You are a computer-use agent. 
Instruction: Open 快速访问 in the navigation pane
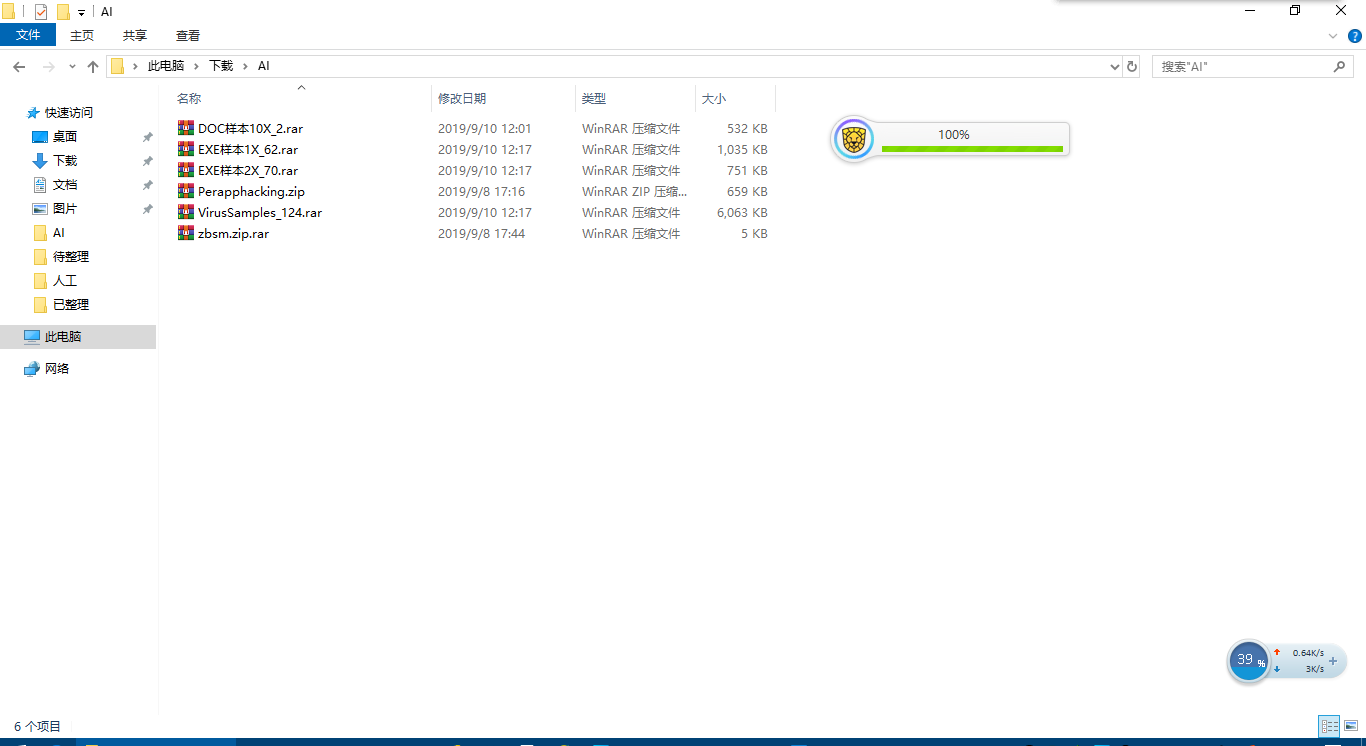tap(69, 113)
